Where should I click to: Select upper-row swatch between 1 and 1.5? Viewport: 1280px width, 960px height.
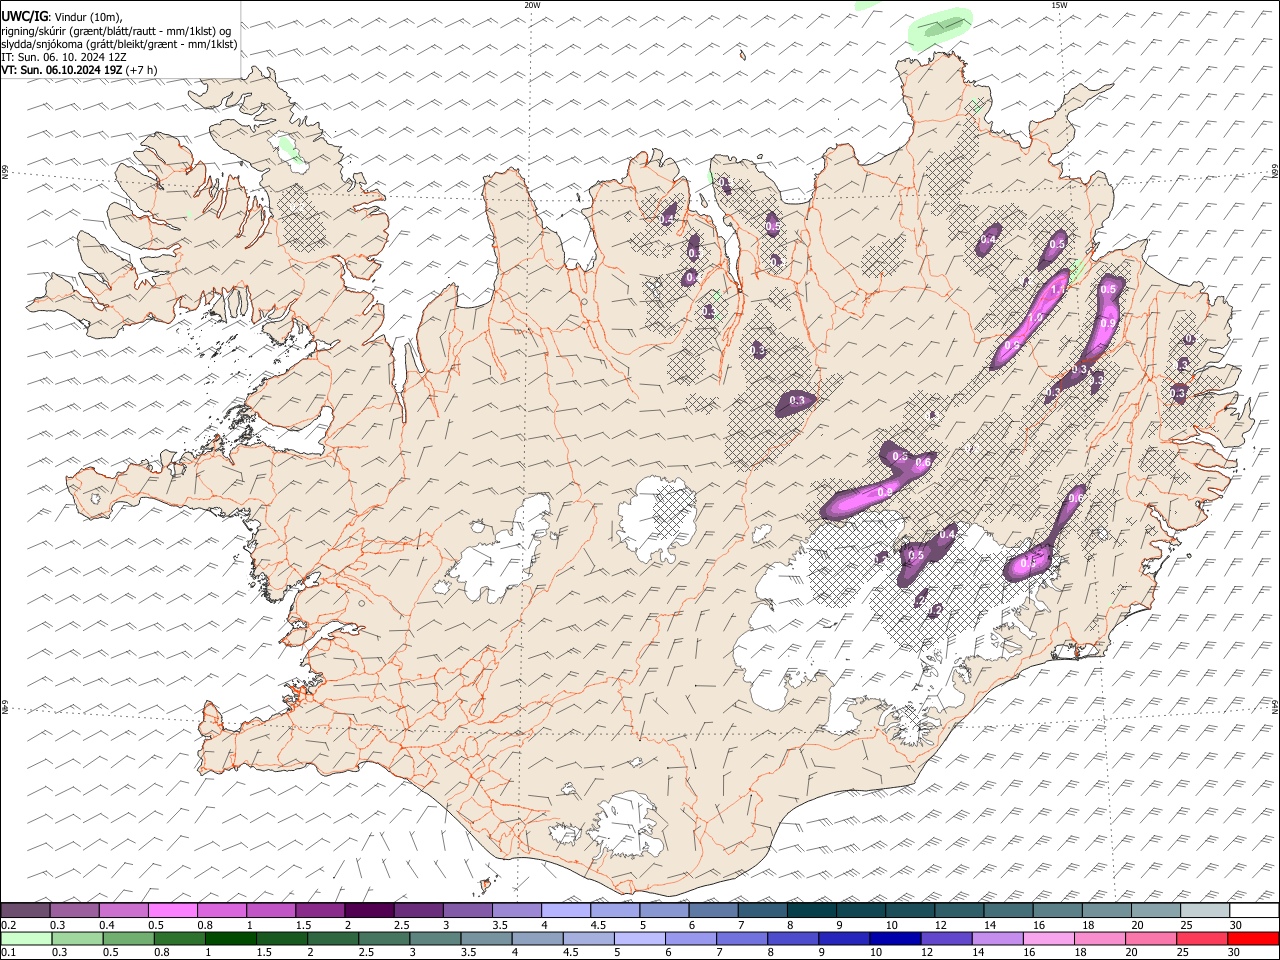click(271, 910)
